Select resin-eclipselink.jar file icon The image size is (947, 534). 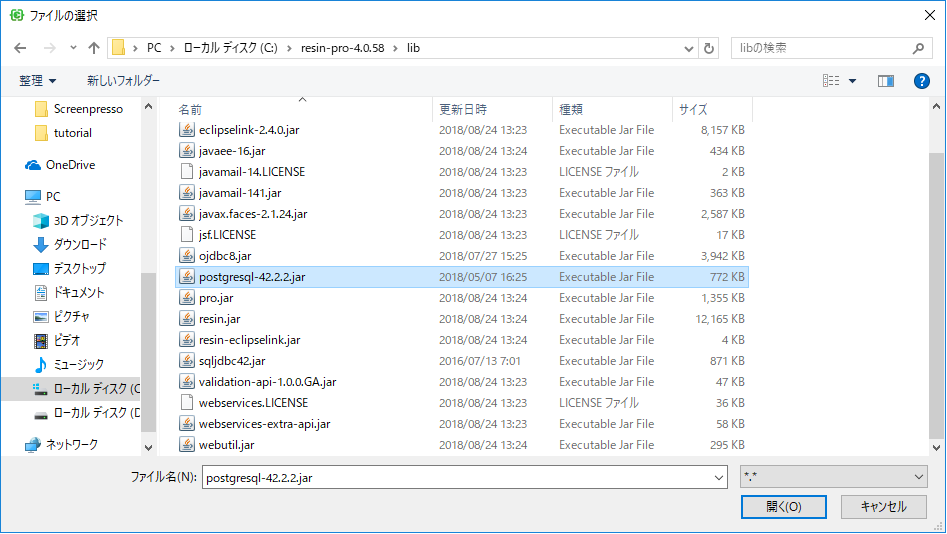187,339
